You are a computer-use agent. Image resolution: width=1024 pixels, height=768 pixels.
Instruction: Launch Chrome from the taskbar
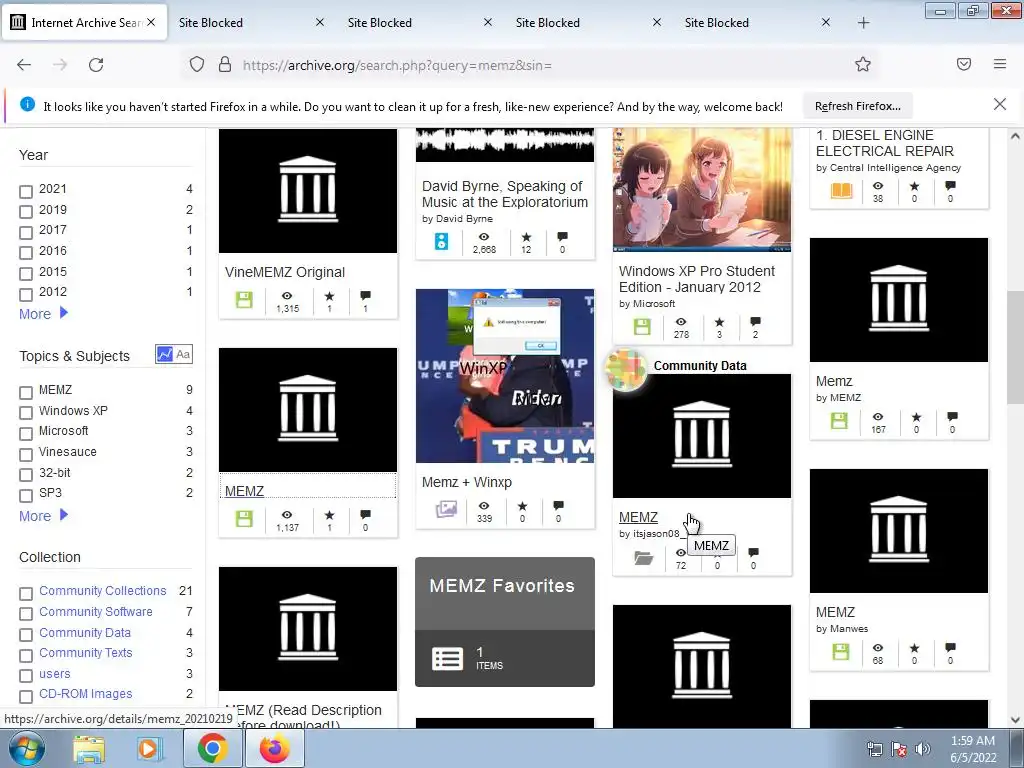tap(212, 748)
